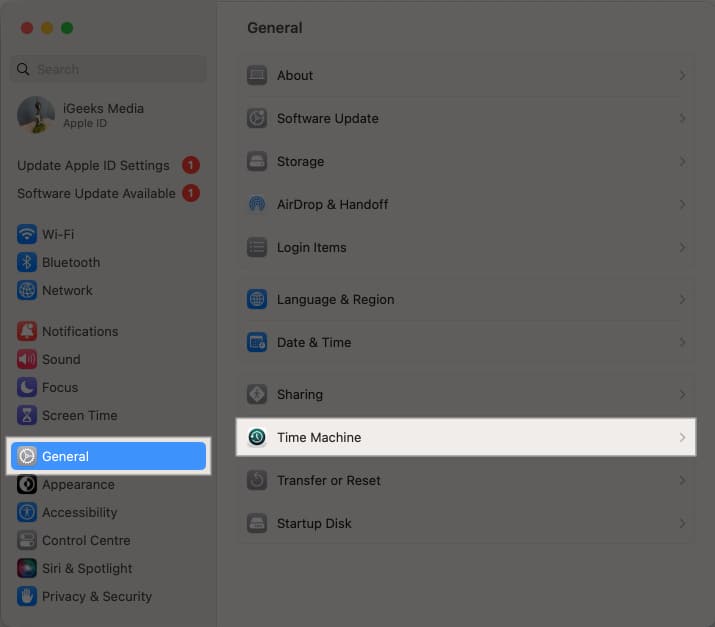The height and width of the screenshot is (627, 715).
Task: Expand the Language & Region chevron
Action: pos(682,299)
